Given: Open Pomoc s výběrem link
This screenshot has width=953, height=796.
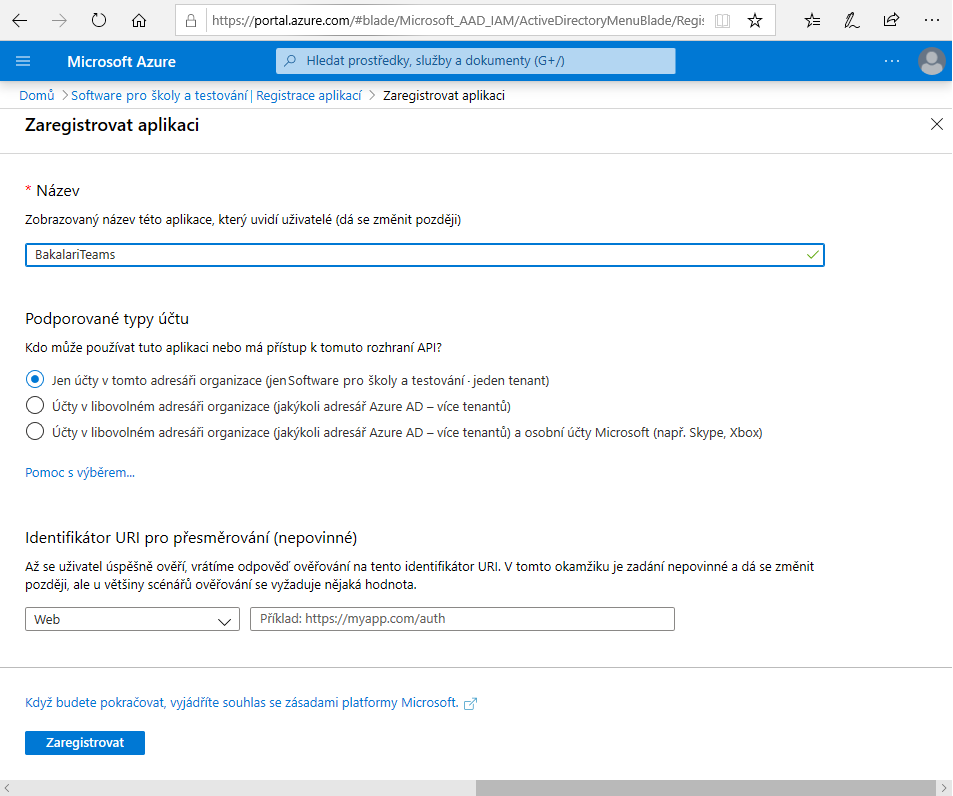Looking at the screenshot, I should tap(80, 472).
